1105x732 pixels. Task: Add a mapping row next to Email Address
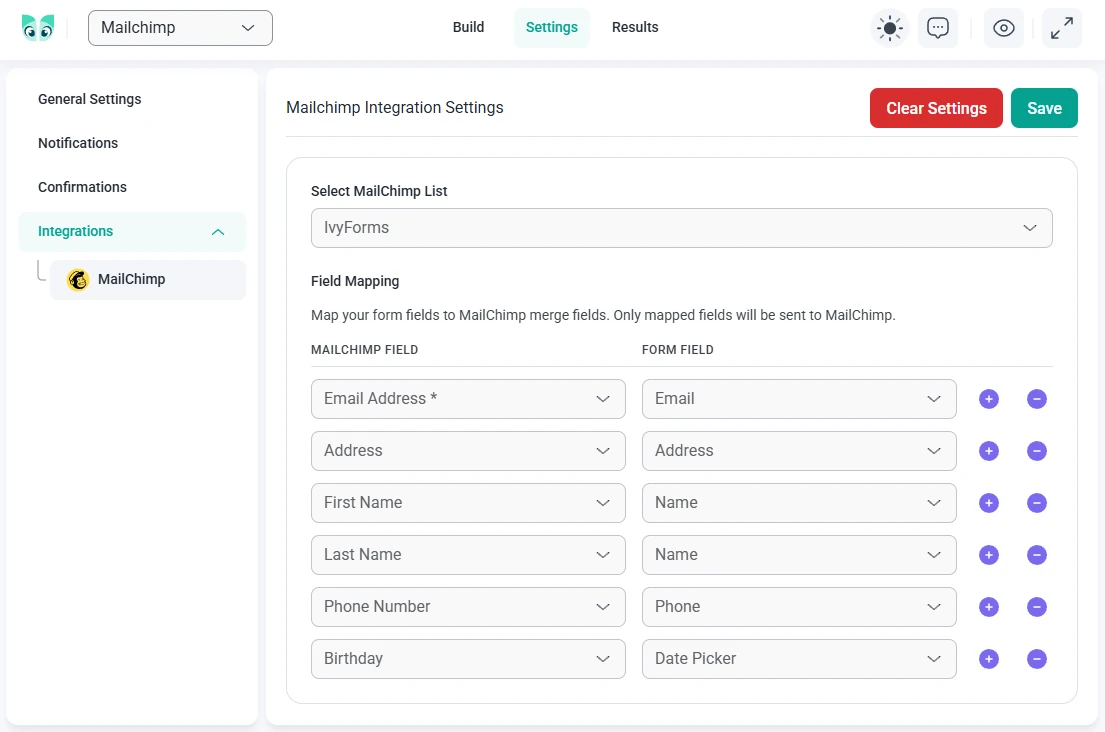(x=988, y=399)
